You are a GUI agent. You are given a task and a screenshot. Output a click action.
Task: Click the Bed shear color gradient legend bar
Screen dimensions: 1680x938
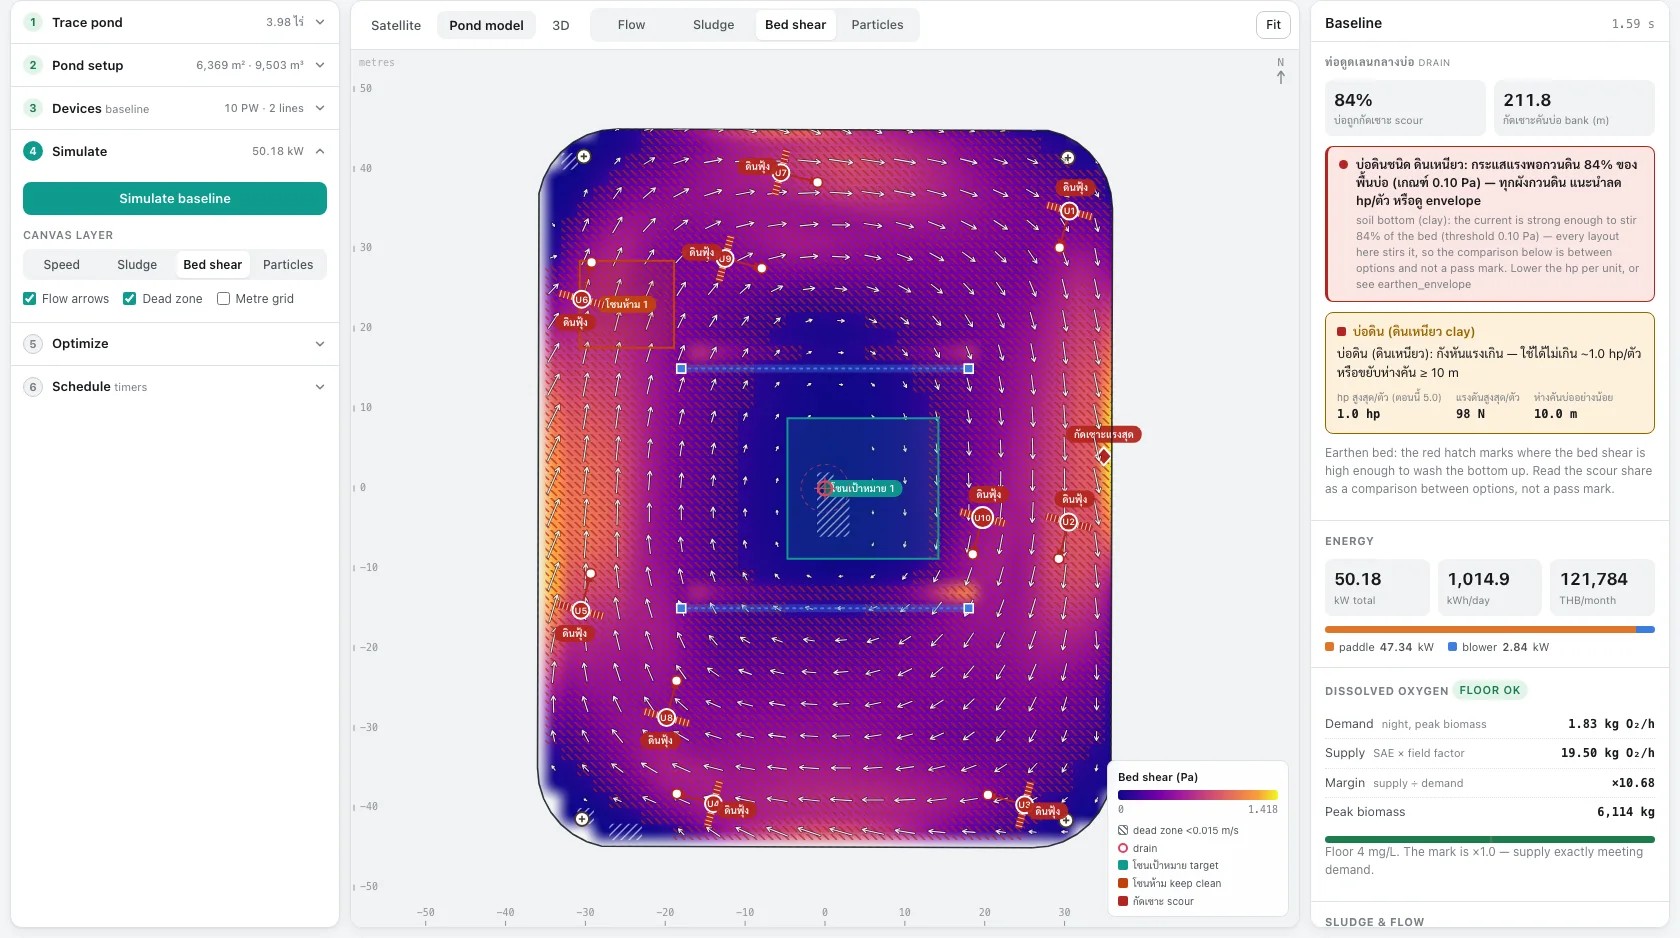tap(1198, 795)
